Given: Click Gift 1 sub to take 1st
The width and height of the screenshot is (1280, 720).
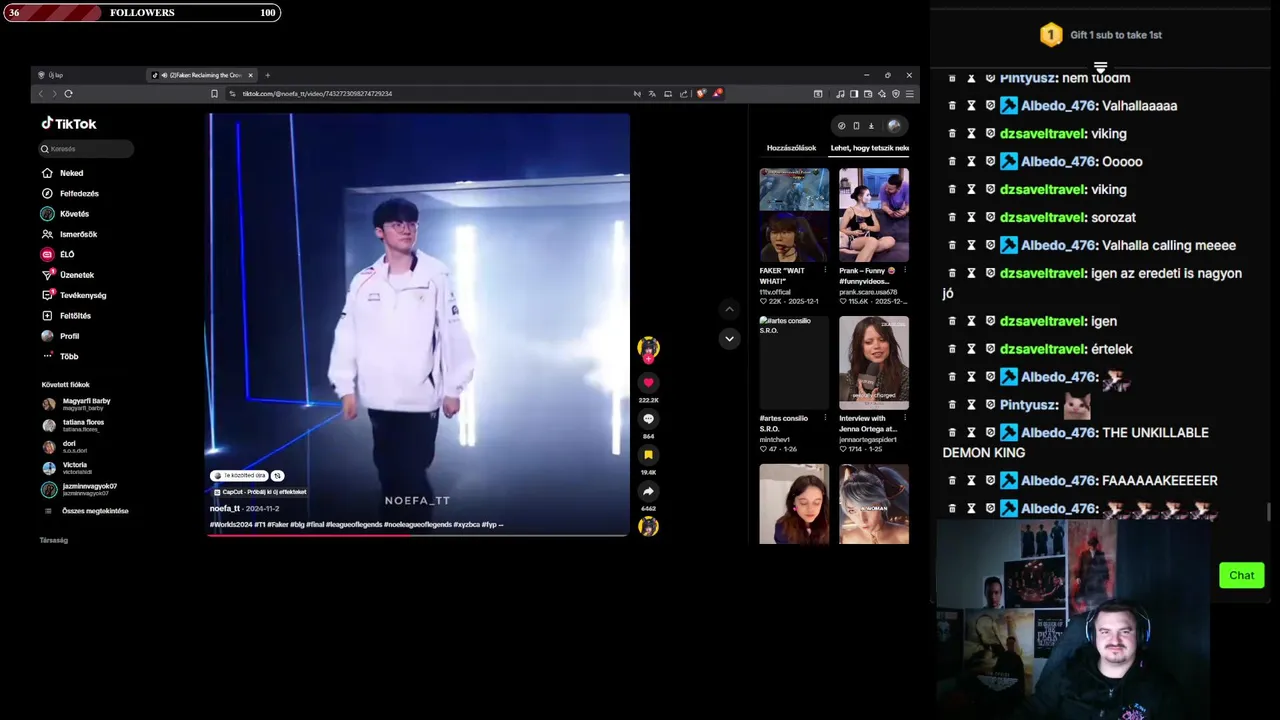Looking at the screenshot, I should (1115, 35).
